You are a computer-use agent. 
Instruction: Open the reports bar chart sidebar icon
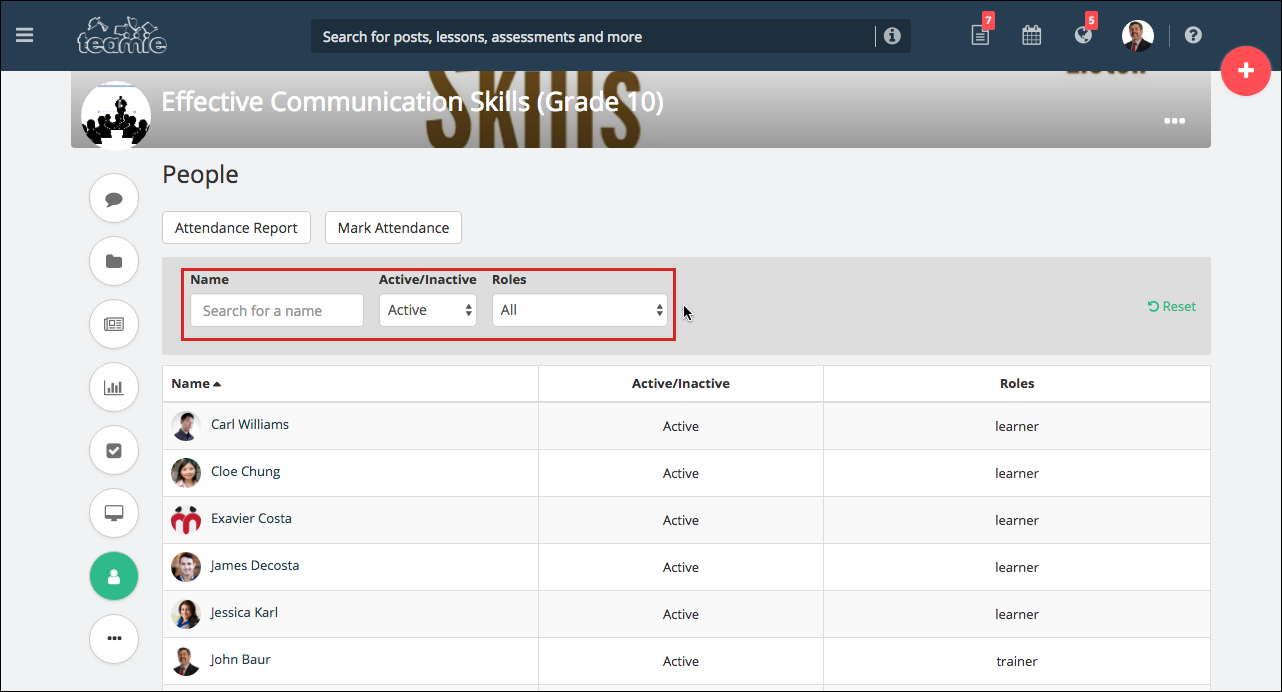coord(114,387)
